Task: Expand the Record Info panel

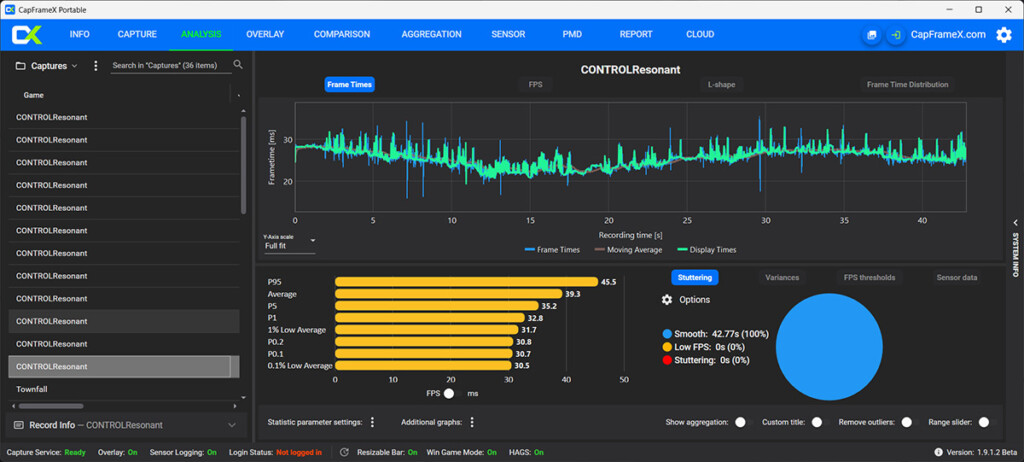Action: pyautogui.click(x=232, y=425)
